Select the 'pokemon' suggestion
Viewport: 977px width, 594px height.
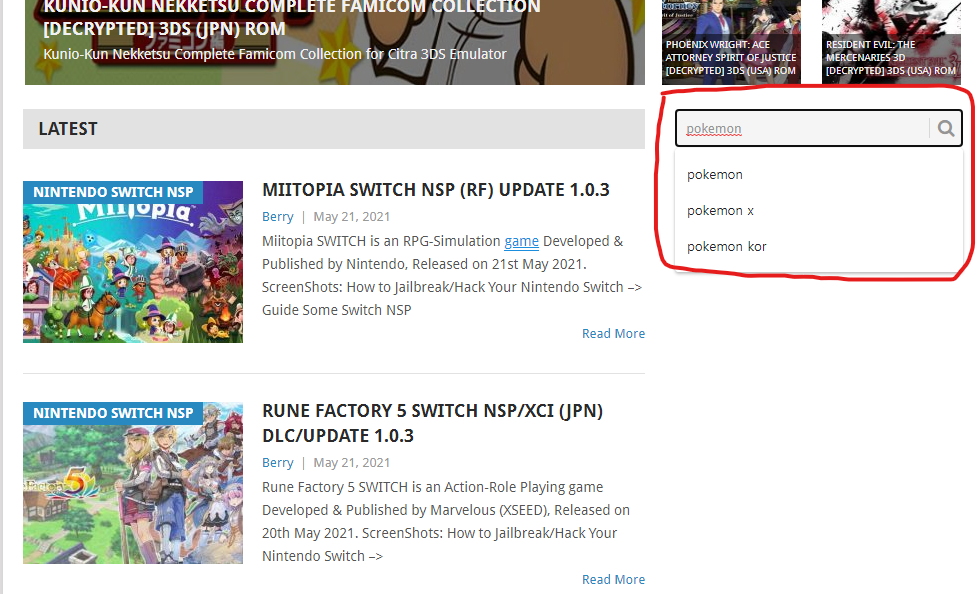tap(818, 175)
